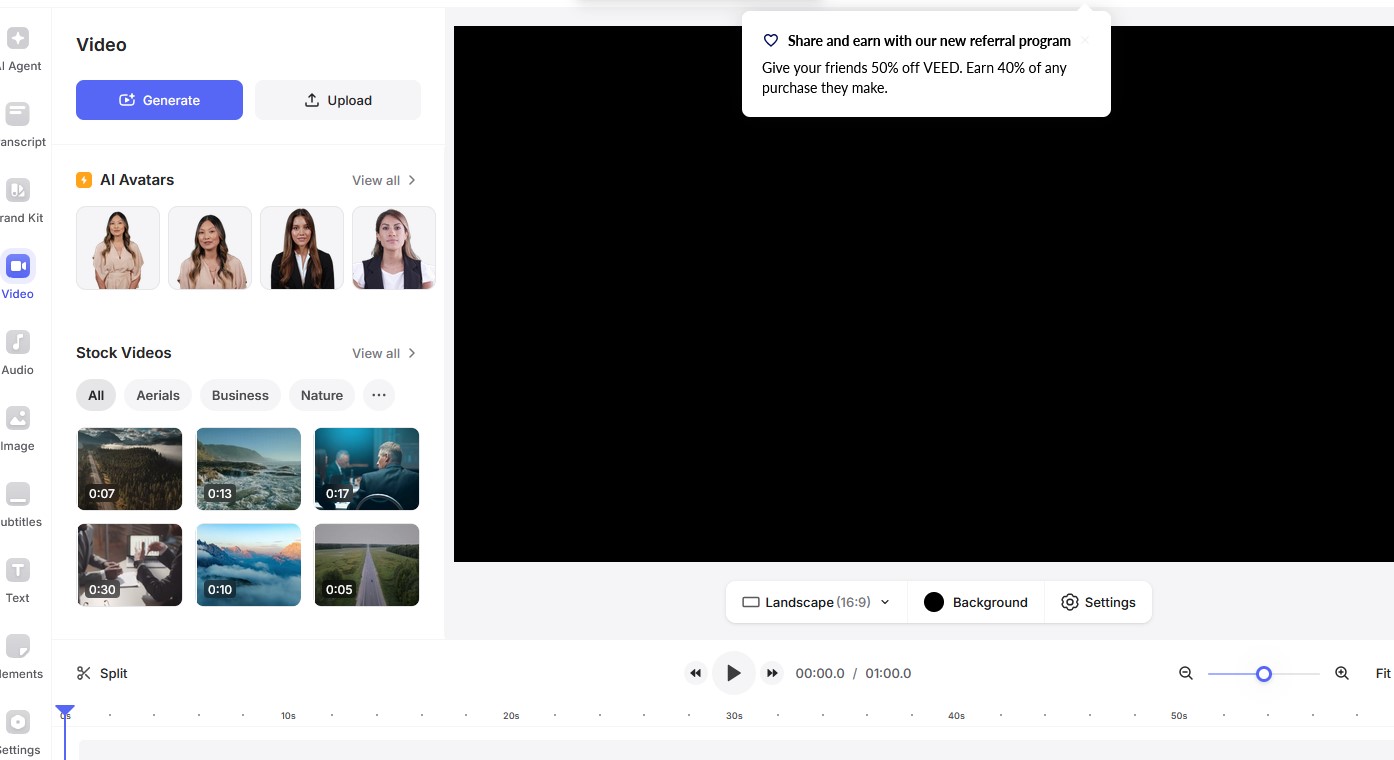The width and height of the screenshot is (1394, 760).
Task: Select the Nature stock video filter
Action: [322, 395]
